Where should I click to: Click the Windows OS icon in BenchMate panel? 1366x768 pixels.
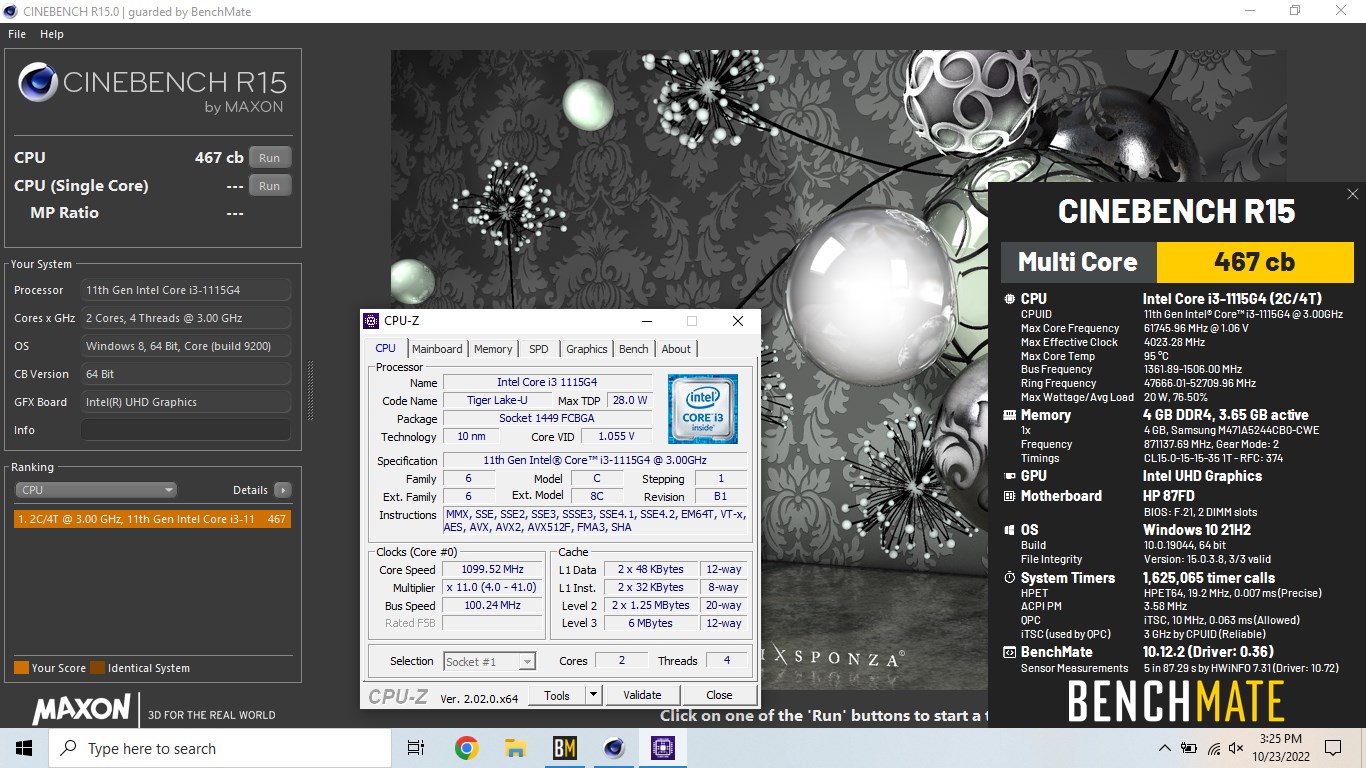tap(1009, 530)
